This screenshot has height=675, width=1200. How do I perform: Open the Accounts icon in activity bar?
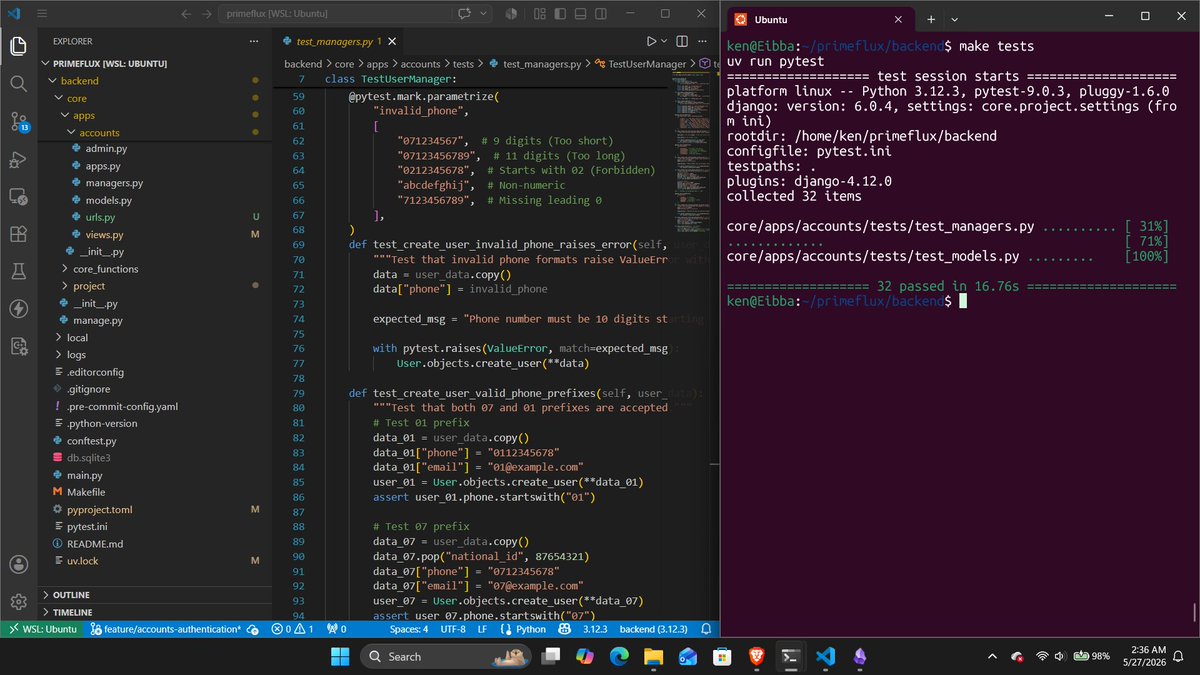pos(18,564)
